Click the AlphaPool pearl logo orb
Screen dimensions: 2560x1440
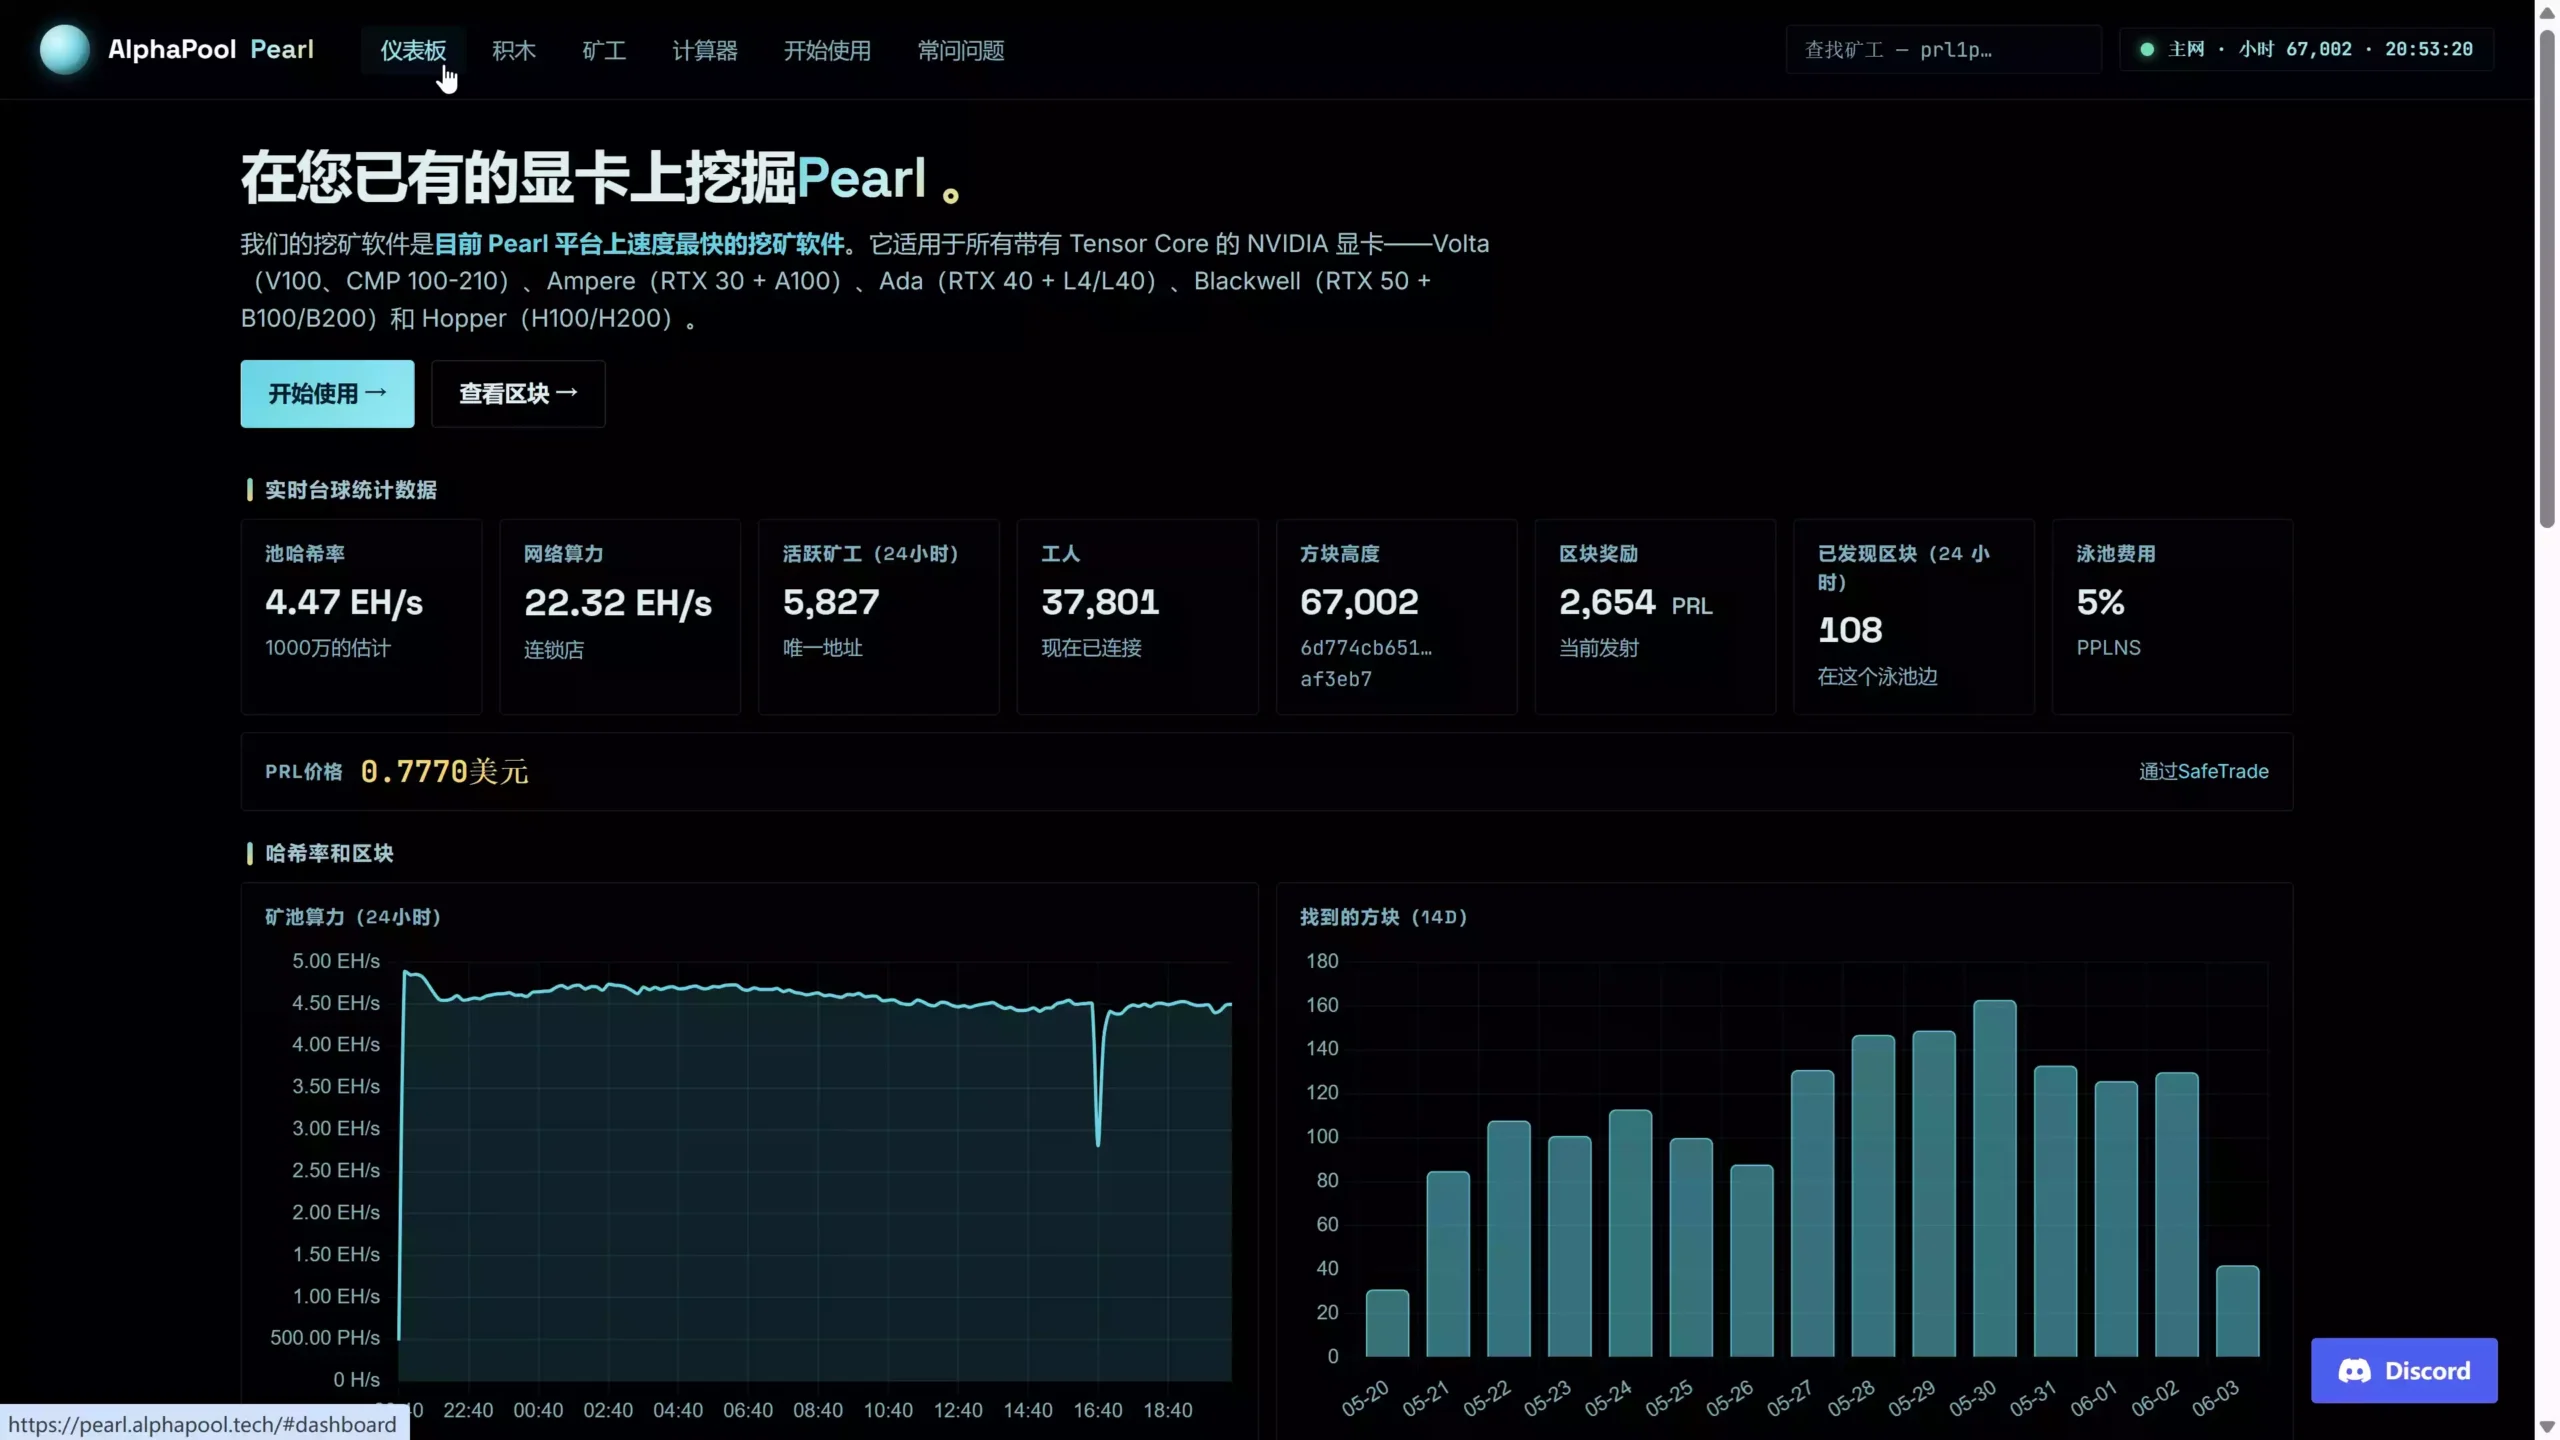pos(64,49)
